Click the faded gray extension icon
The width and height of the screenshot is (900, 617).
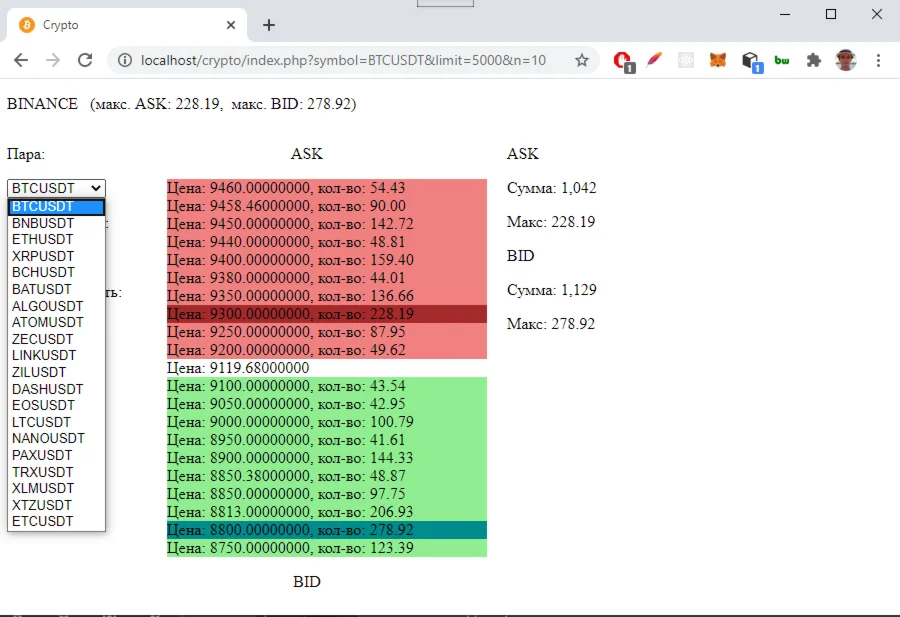click(x=685, y=60)
